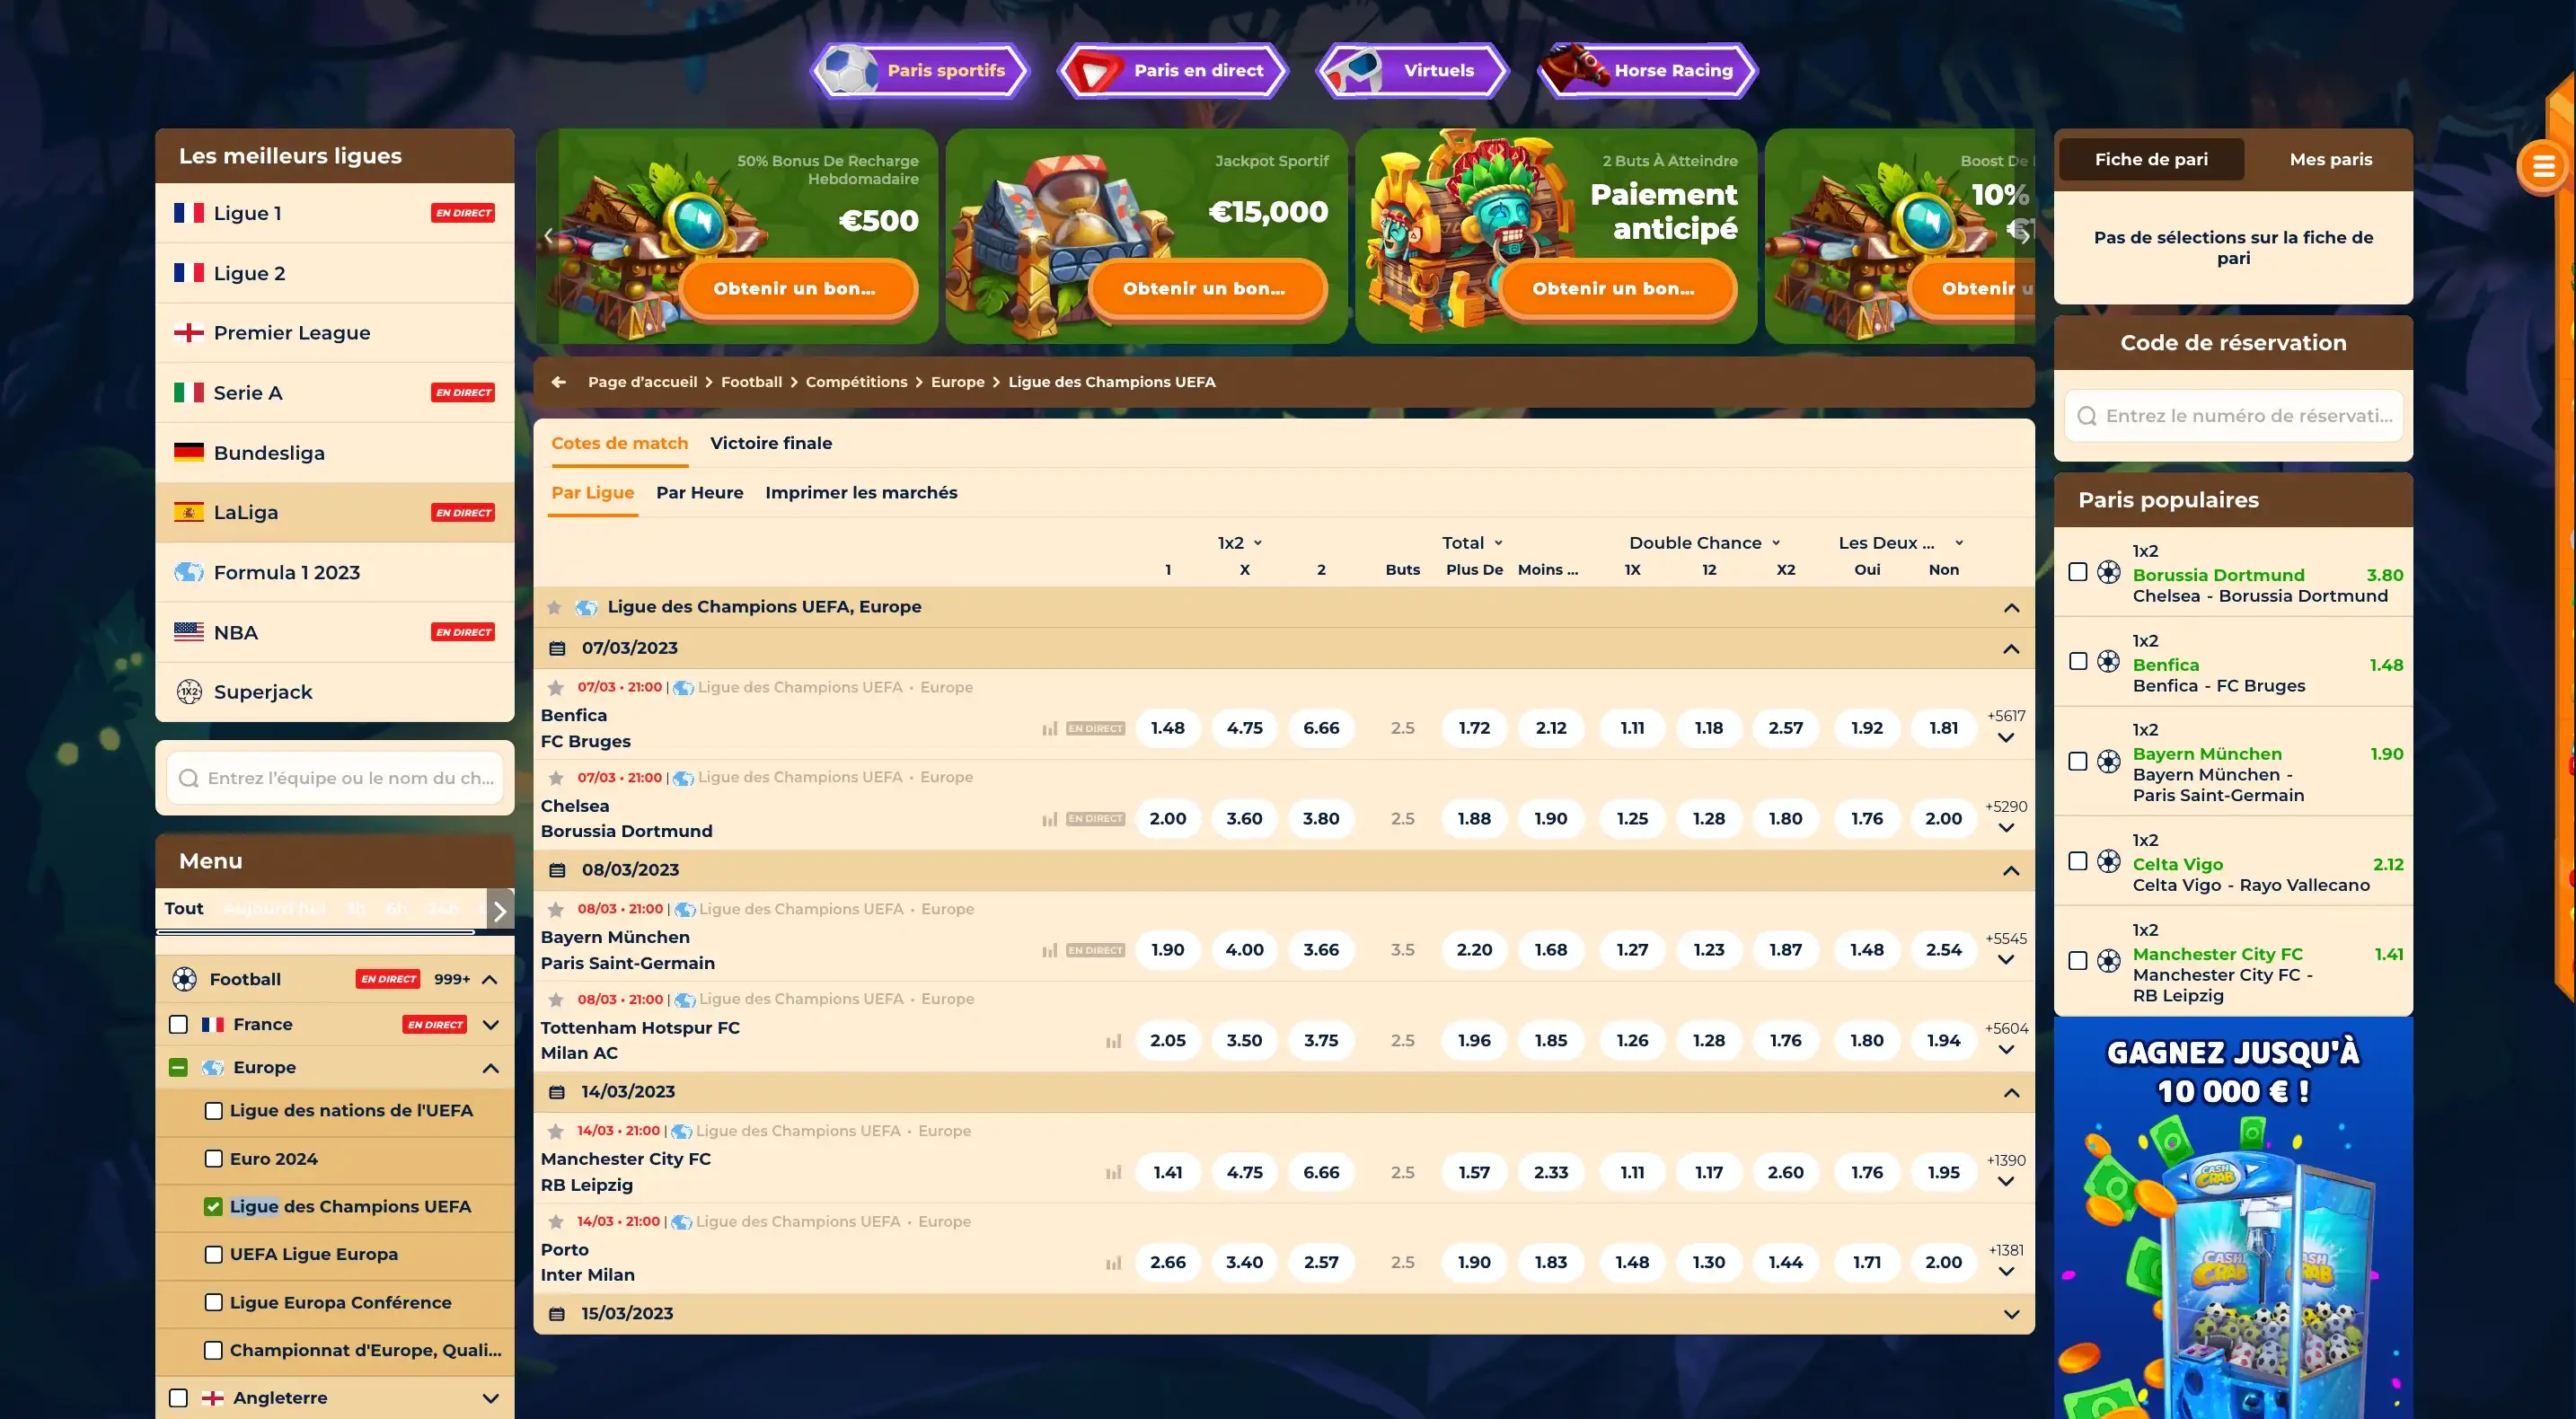Uncheck Ligue des Champions UEFA checkbox
Image resolution: width=2576 pixels, height=1419 pixels.
[213, 1207]
